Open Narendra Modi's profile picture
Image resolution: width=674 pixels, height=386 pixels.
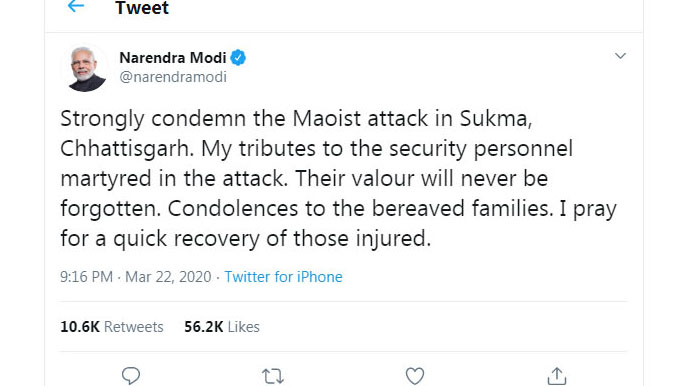tap(86, 68)
